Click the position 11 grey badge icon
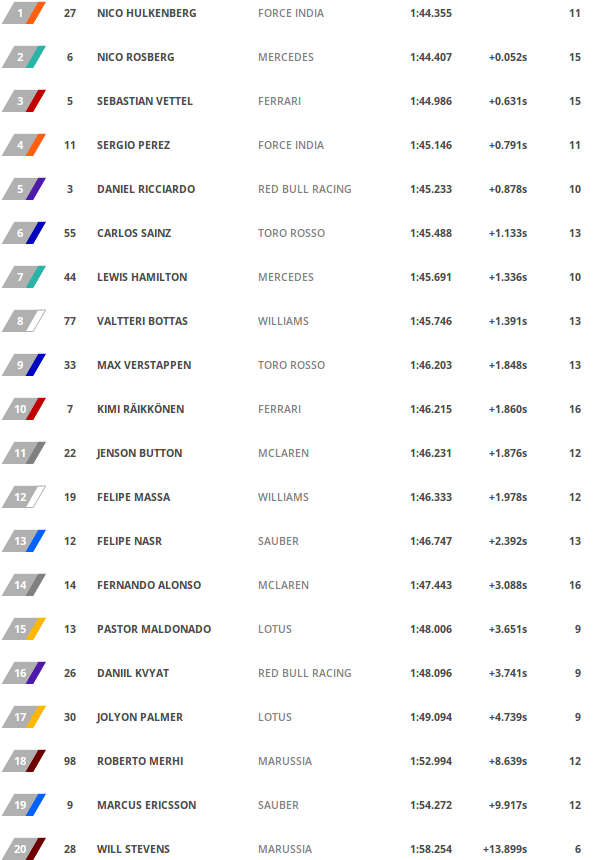 pos(24,453)
